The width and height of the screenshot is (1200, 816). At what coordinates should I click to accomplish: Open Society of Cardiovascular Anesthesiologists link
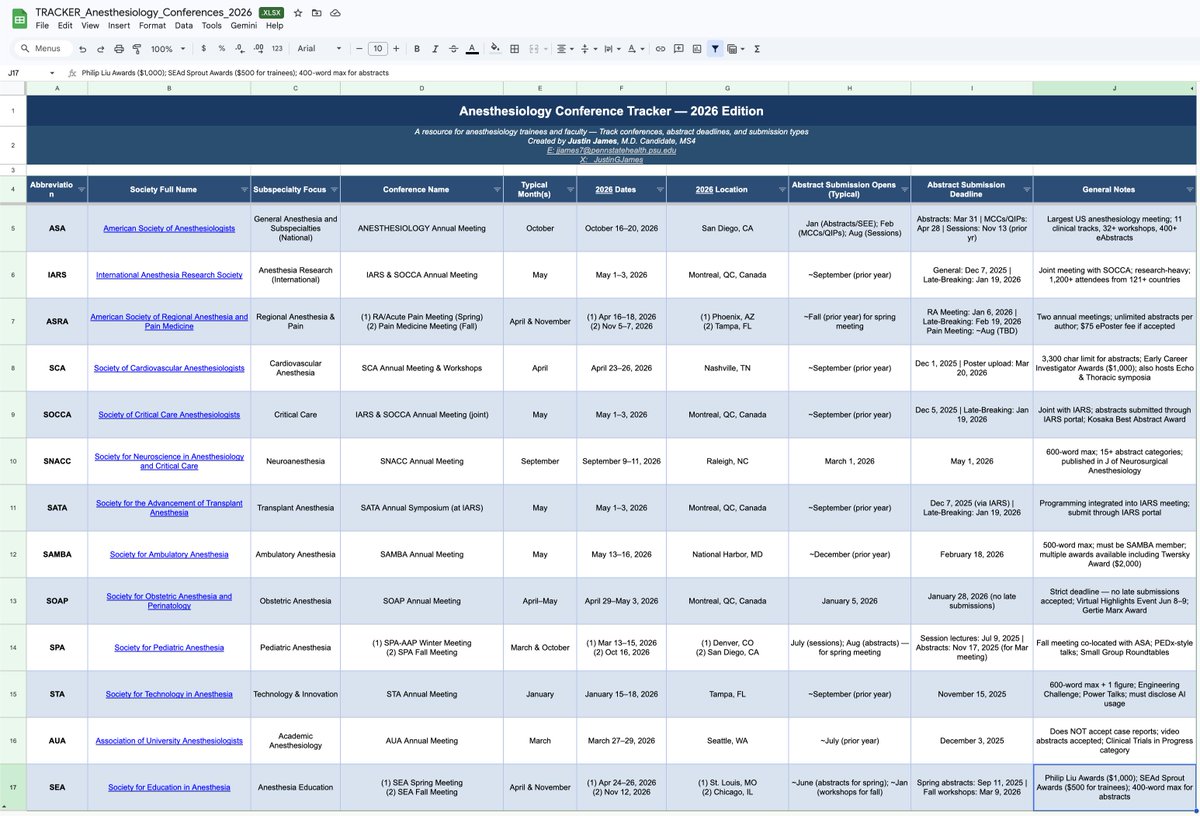(x=169, y=368)
